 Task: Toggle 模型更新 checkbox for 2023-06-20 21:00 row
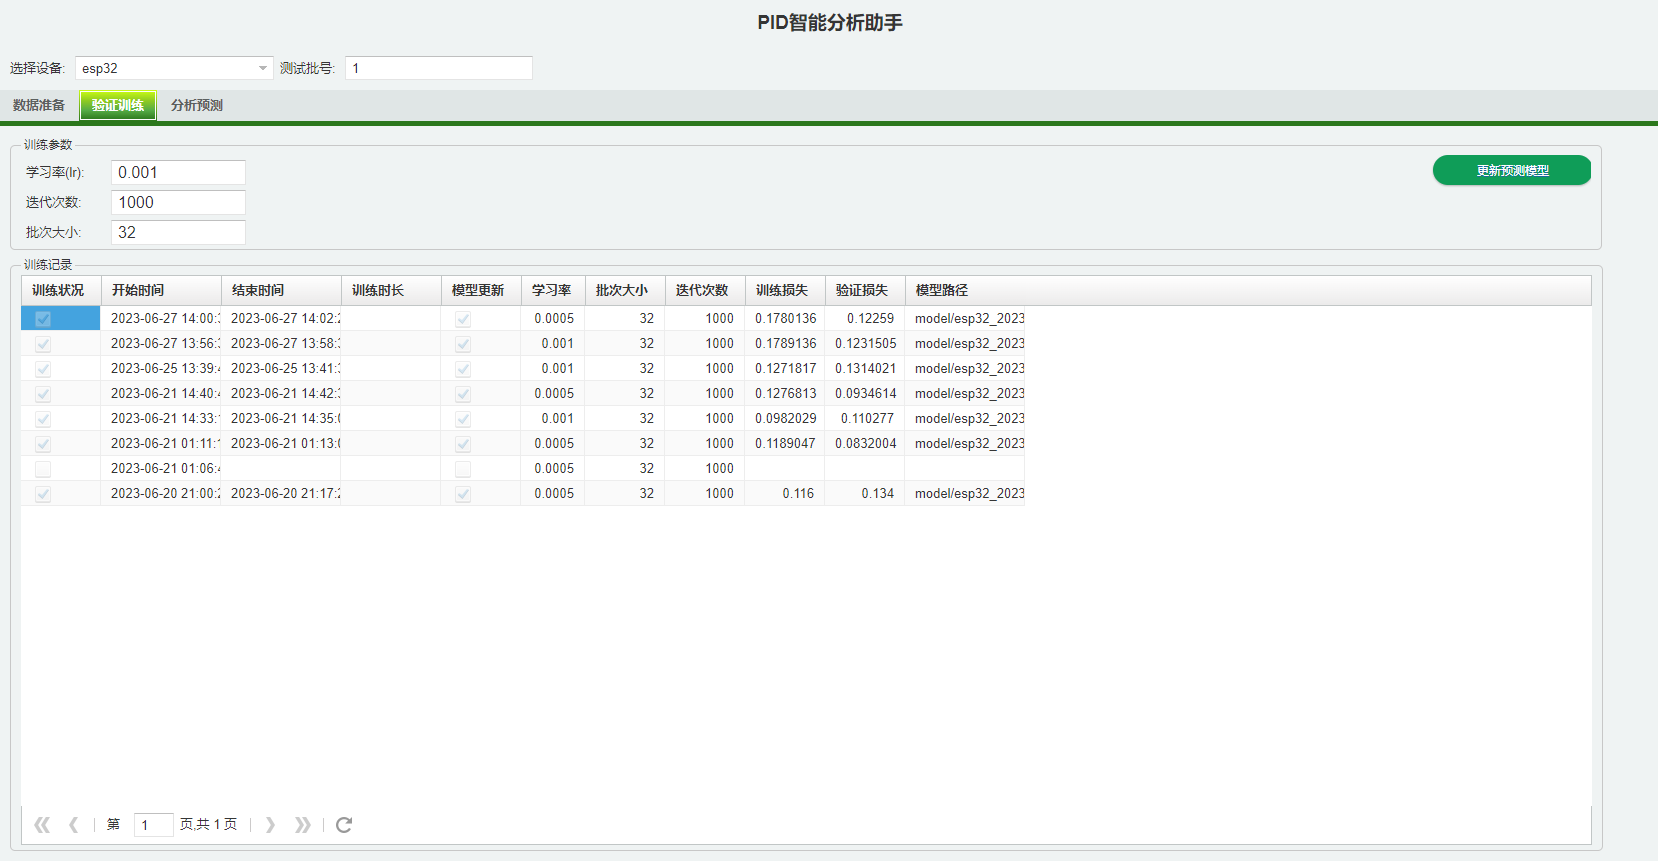pos(463,494)
